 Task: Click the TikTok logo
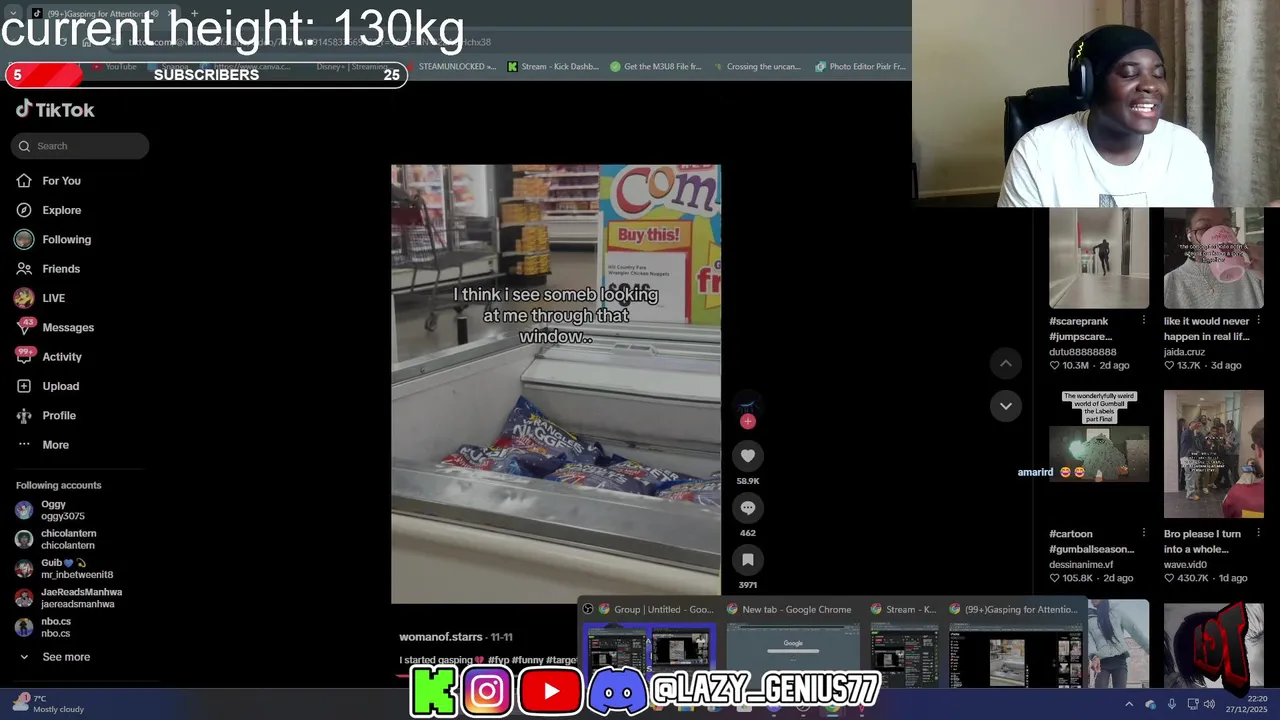click(x=55, y=109)
